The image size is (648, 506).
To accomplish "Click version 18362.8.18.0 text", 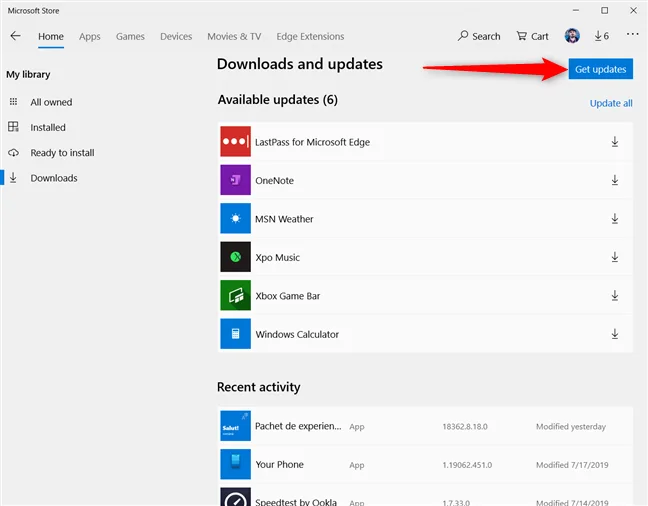I will pos(465,427).
